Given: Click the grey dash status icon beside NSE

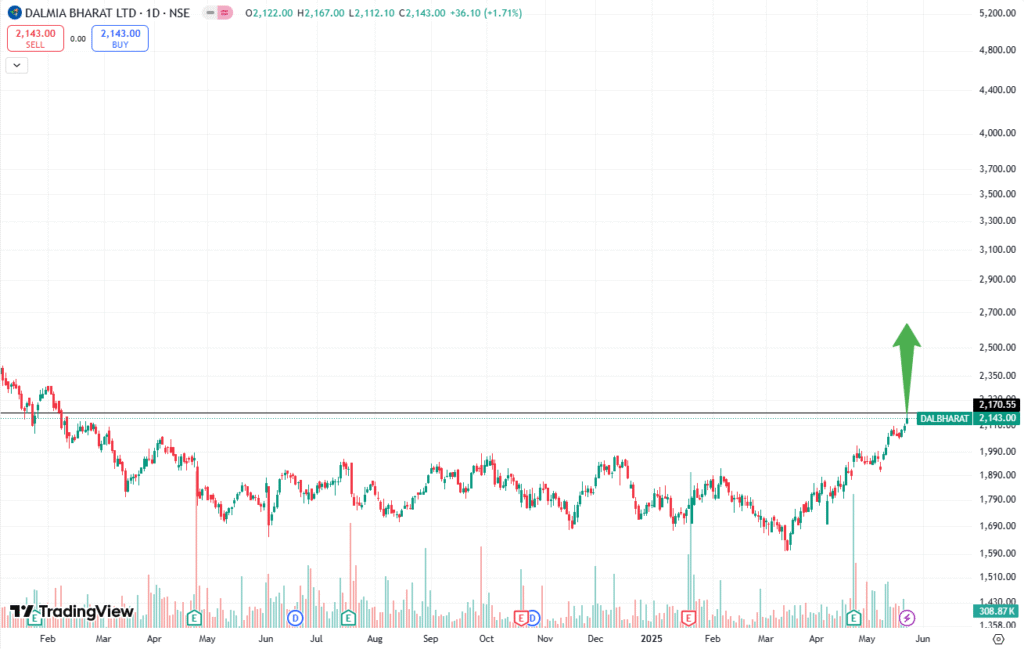Looking at the screenshot, I should [x=210, y=12].
